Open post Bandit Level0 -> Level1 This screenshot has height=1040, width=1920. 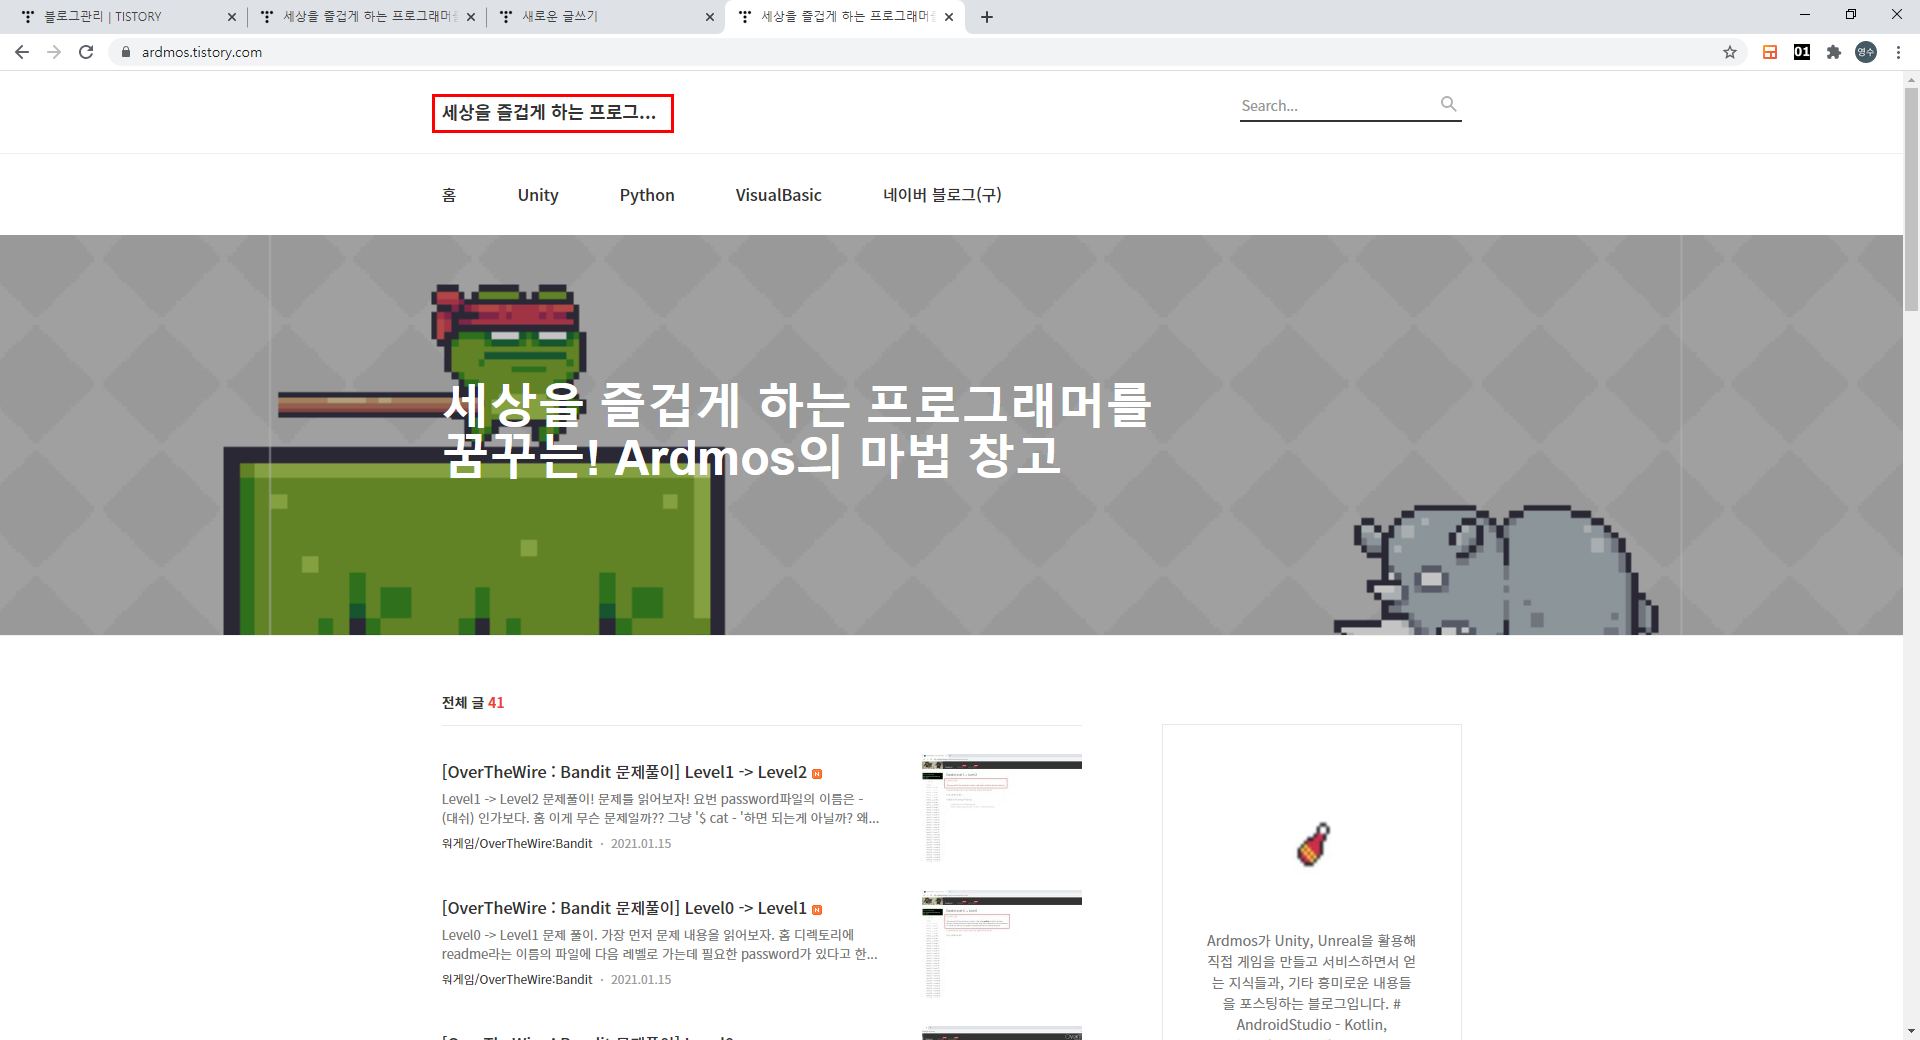624,908
